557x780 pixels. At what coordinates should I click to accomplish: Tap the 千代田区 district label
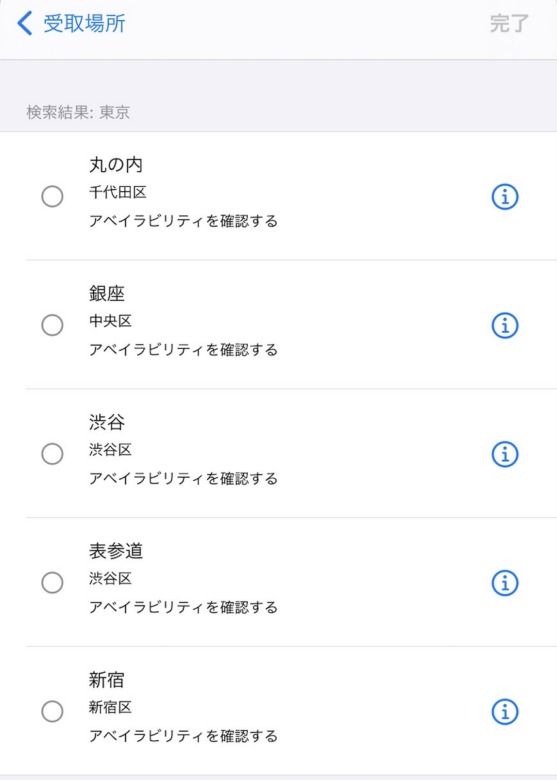[117, 193]
